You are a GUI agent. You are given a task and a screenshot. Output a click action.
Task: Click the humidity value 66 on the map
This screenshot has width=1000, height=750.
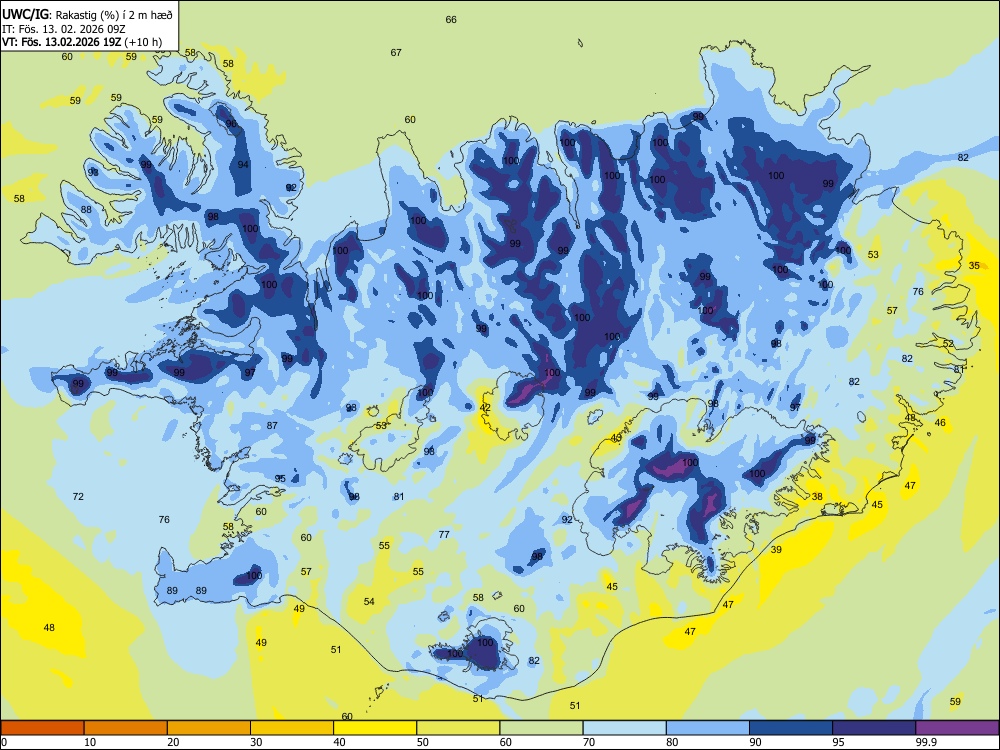451,20
